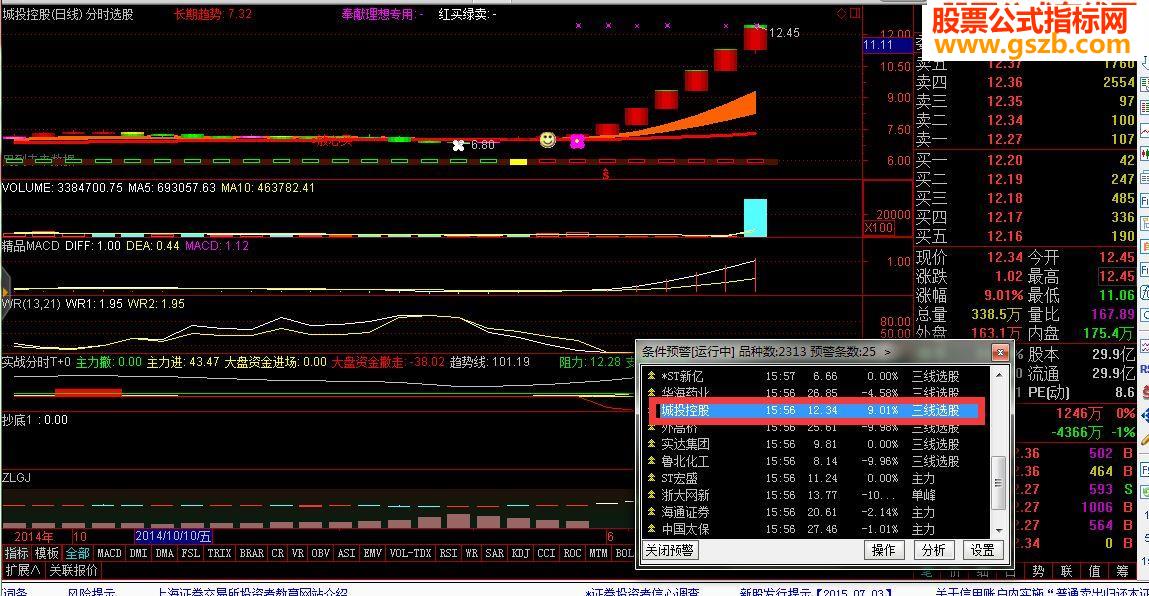Click the smiley face marker on the chart
This screenshot has height=596, width=1149.
coord(547,139)
